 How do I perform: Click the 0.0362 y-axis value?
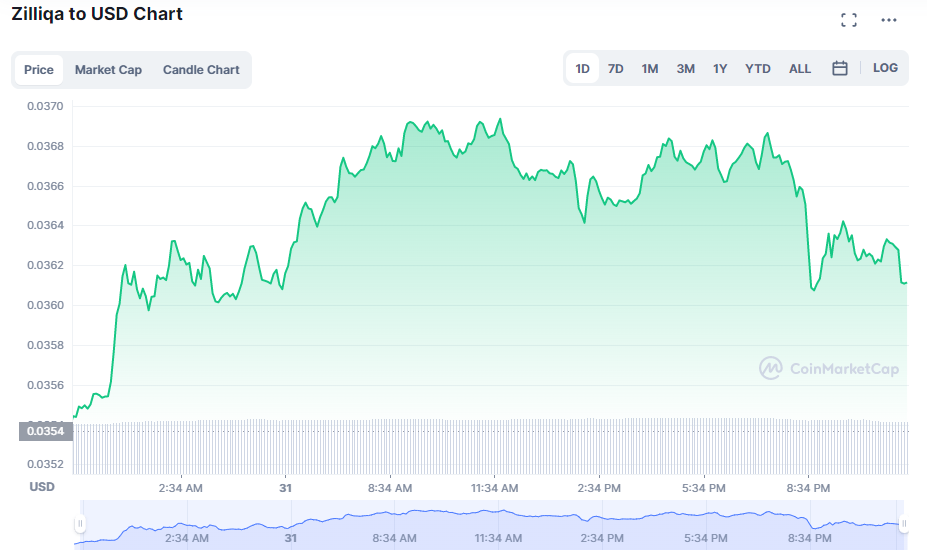pos(46,265)
